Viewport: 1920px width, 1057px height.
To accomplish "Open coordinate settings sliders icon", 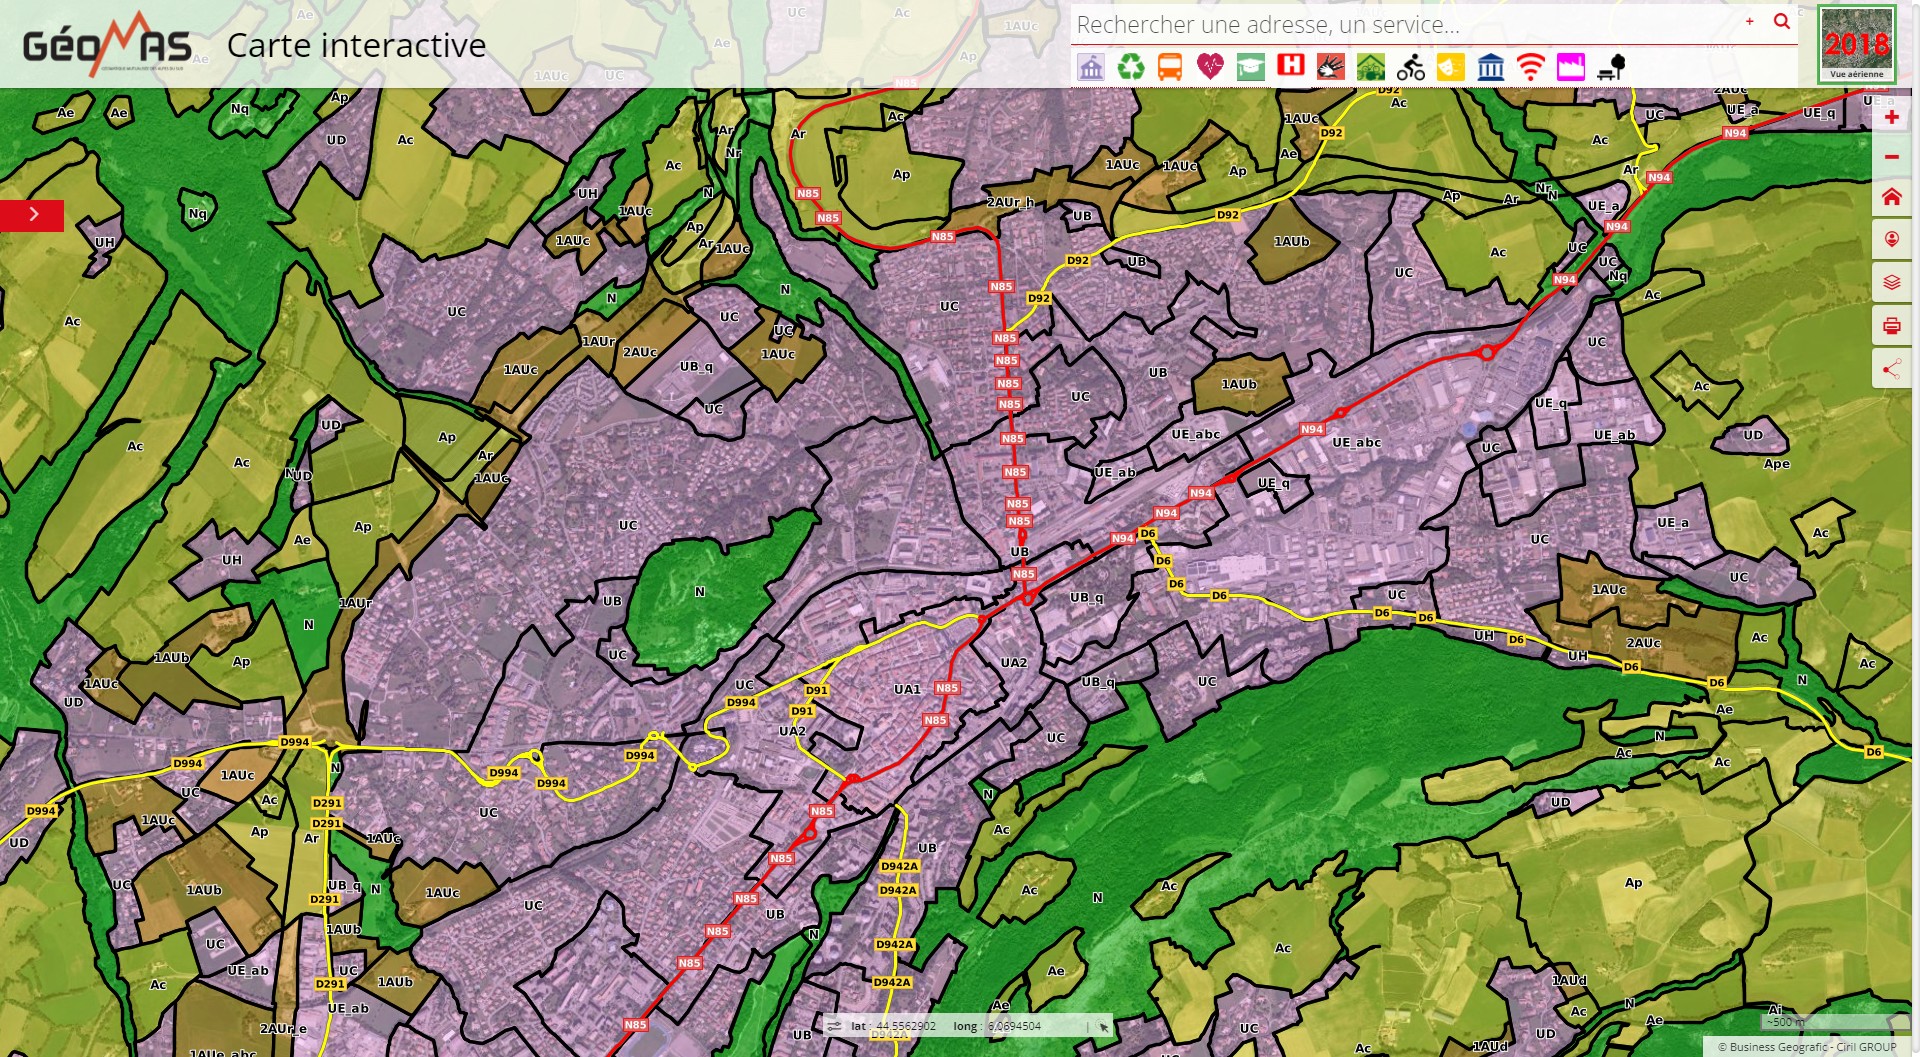I will (x=834, y=1026).
